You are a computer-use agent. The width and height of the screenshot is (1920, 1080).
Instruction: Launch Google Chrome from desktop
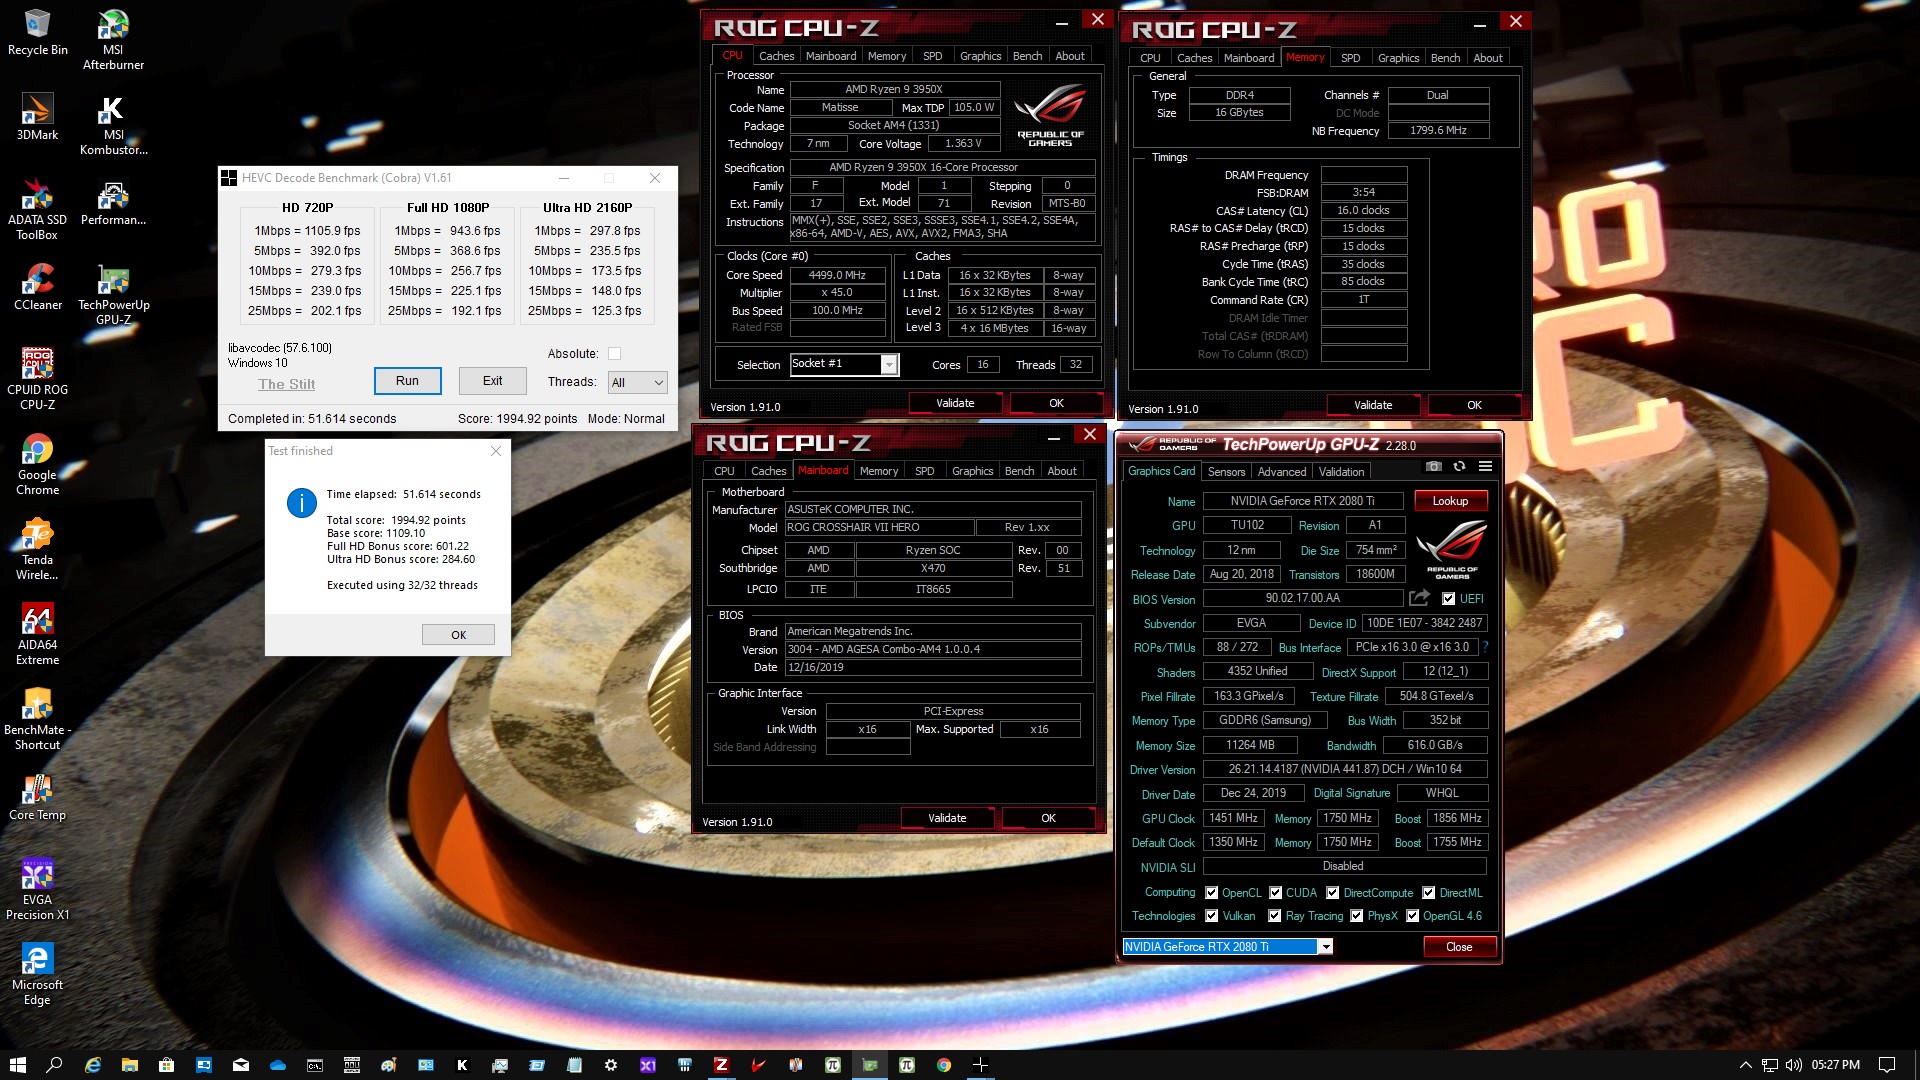(x=37, y=465)
